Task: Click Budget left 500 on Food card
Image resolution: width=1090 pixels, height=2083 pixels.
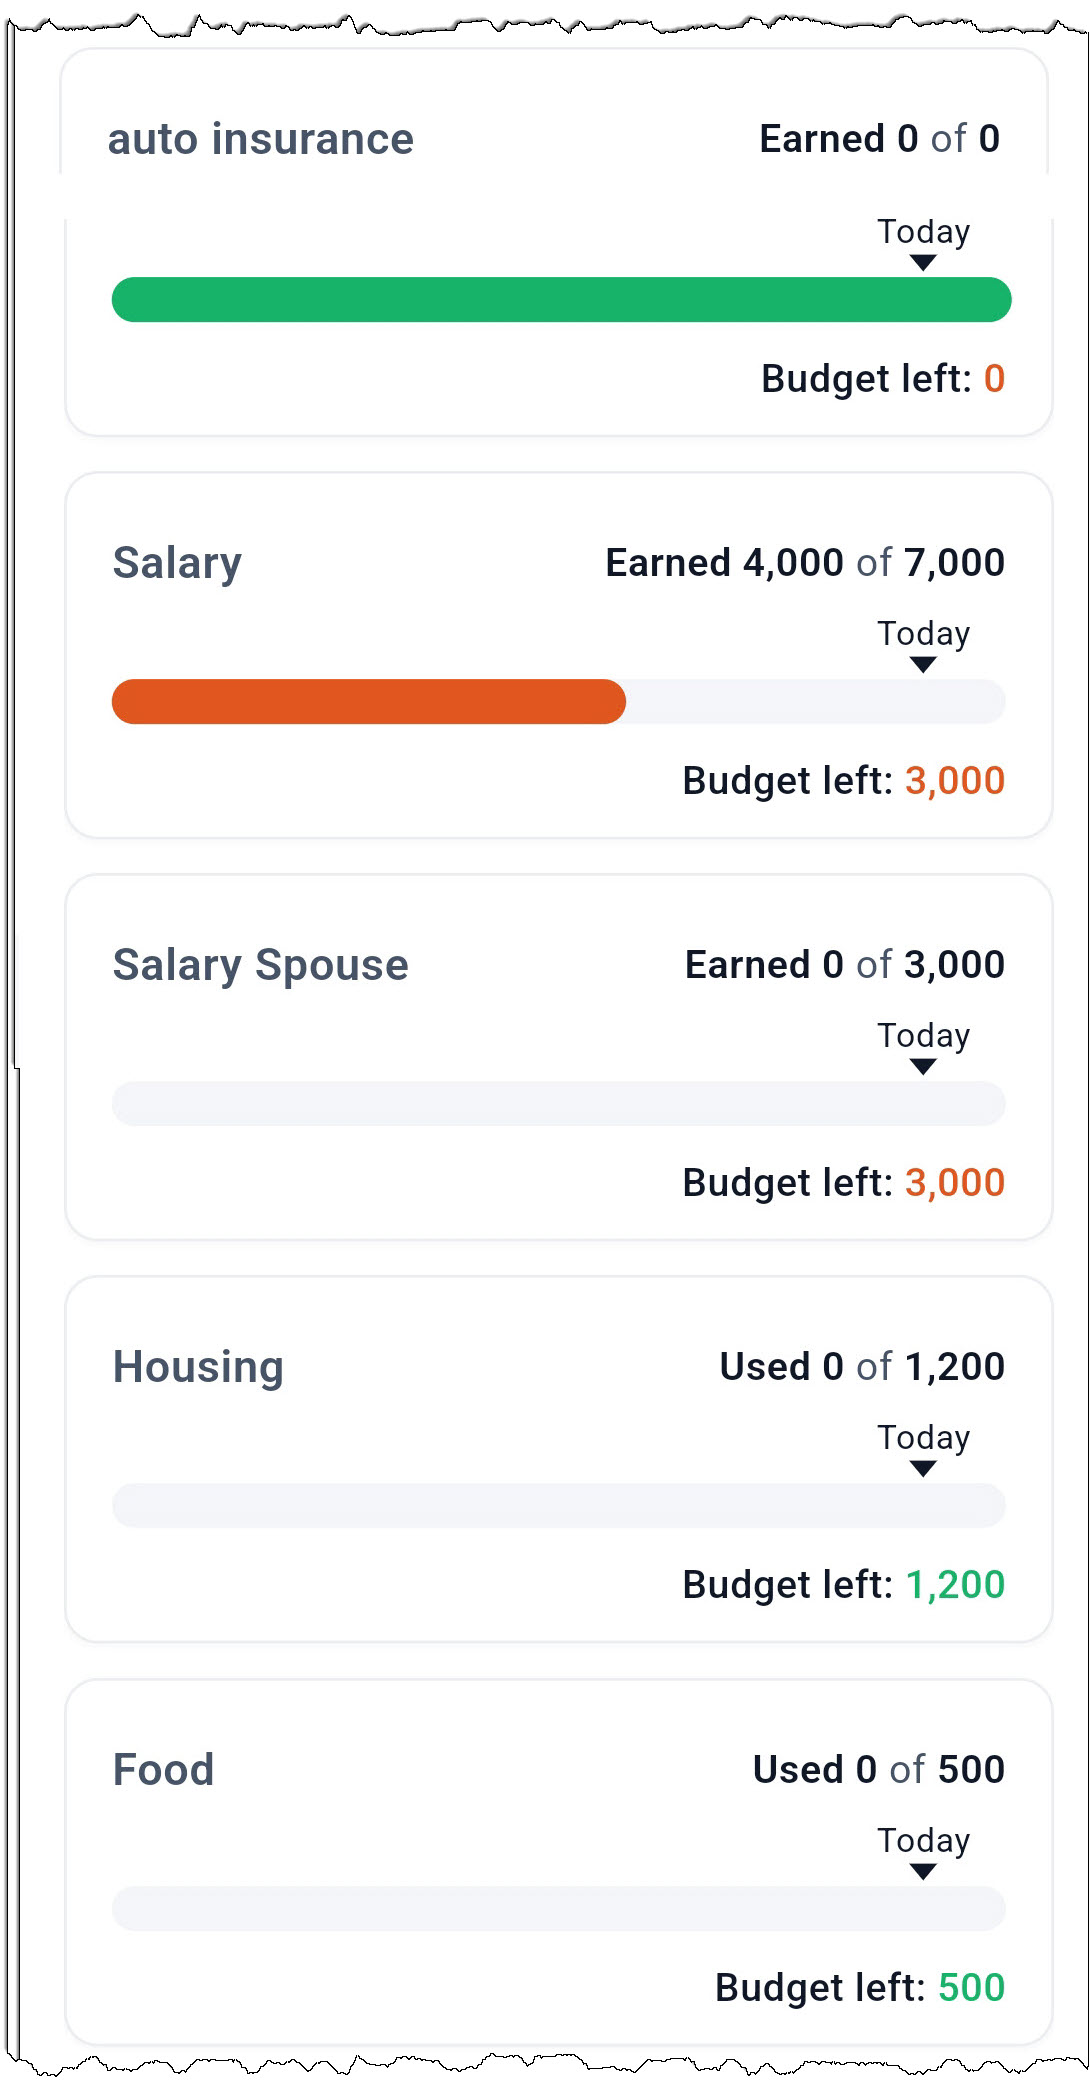Action: pos(860,1988)
